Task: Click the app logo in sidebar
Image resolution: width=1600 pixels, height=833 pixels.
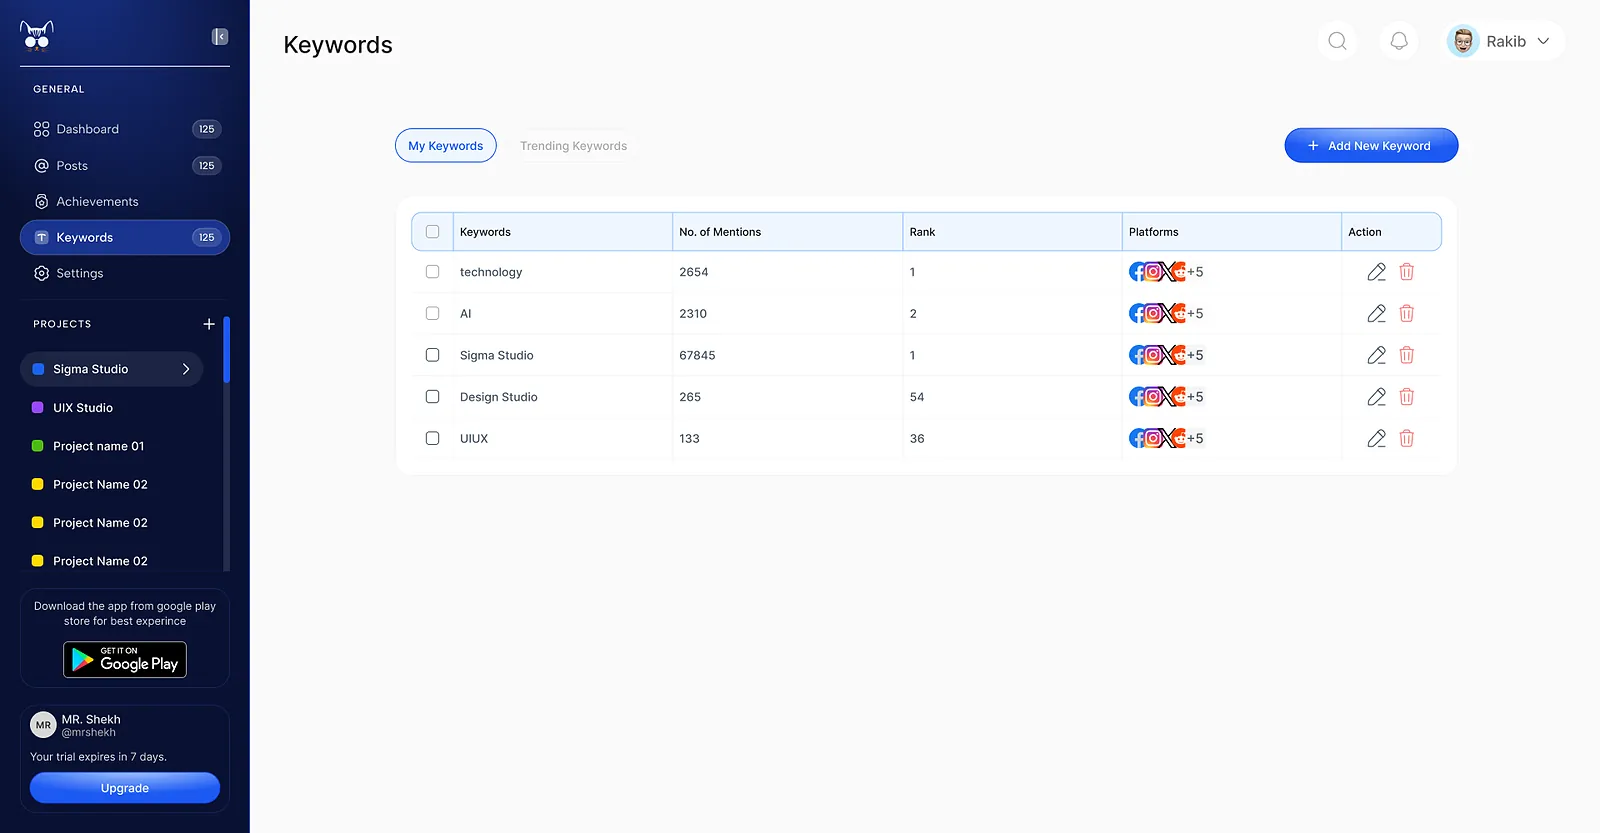Action: pos(37,35)
